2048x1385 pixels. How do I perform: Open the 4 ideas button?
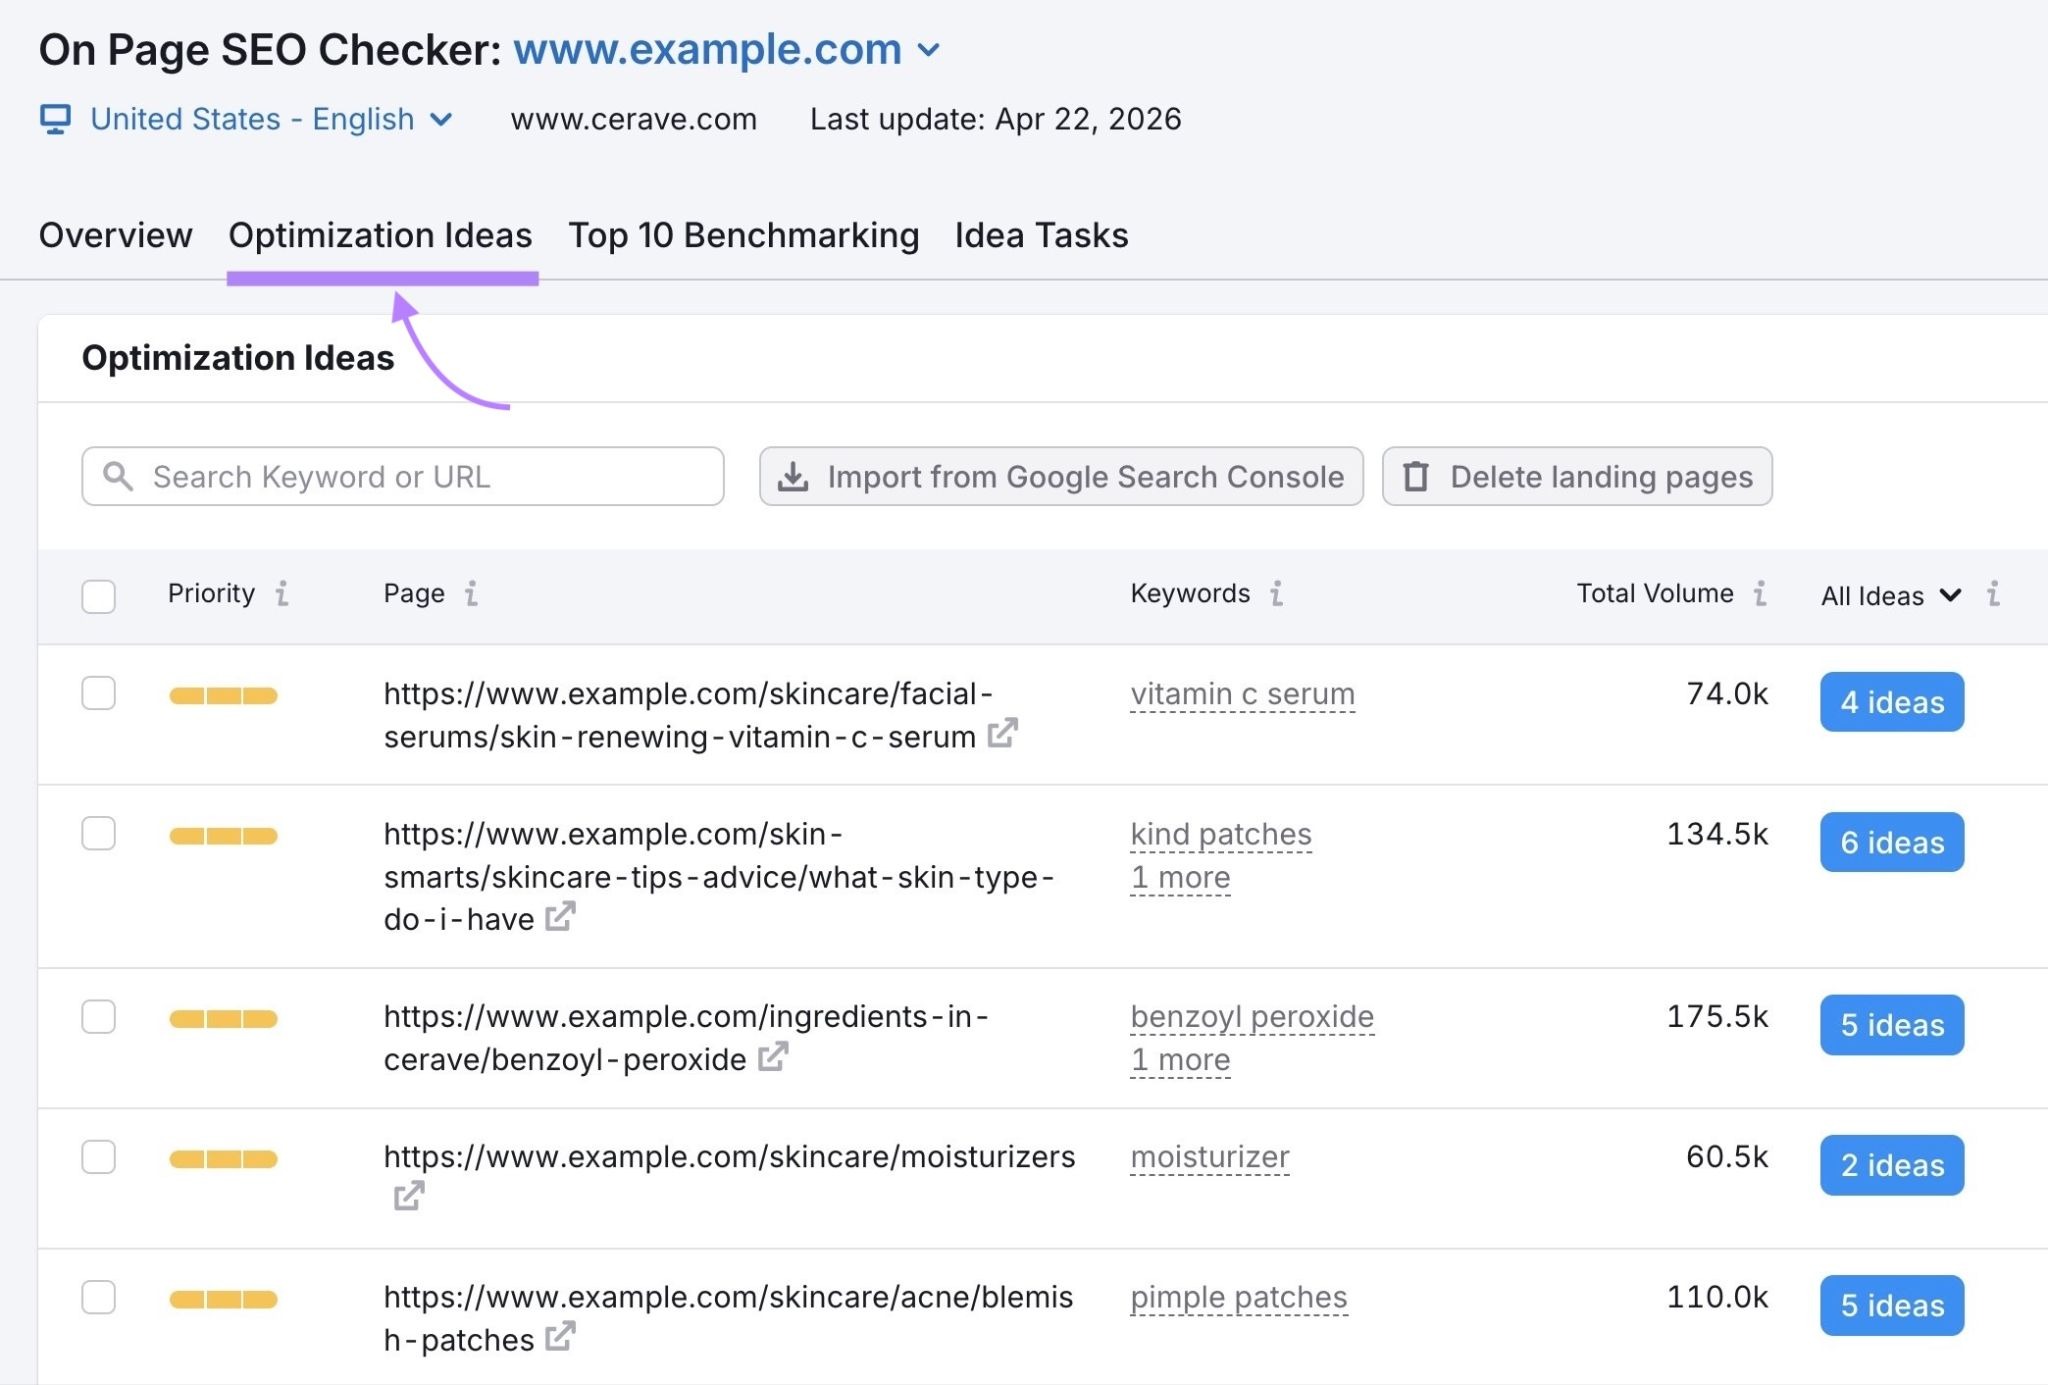click(x=1892, y=702)
